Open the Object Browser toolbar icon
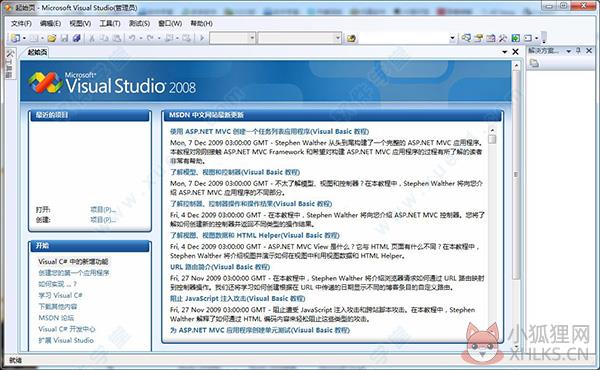This screenshot has height=370, width=600. tap(491, 38)
